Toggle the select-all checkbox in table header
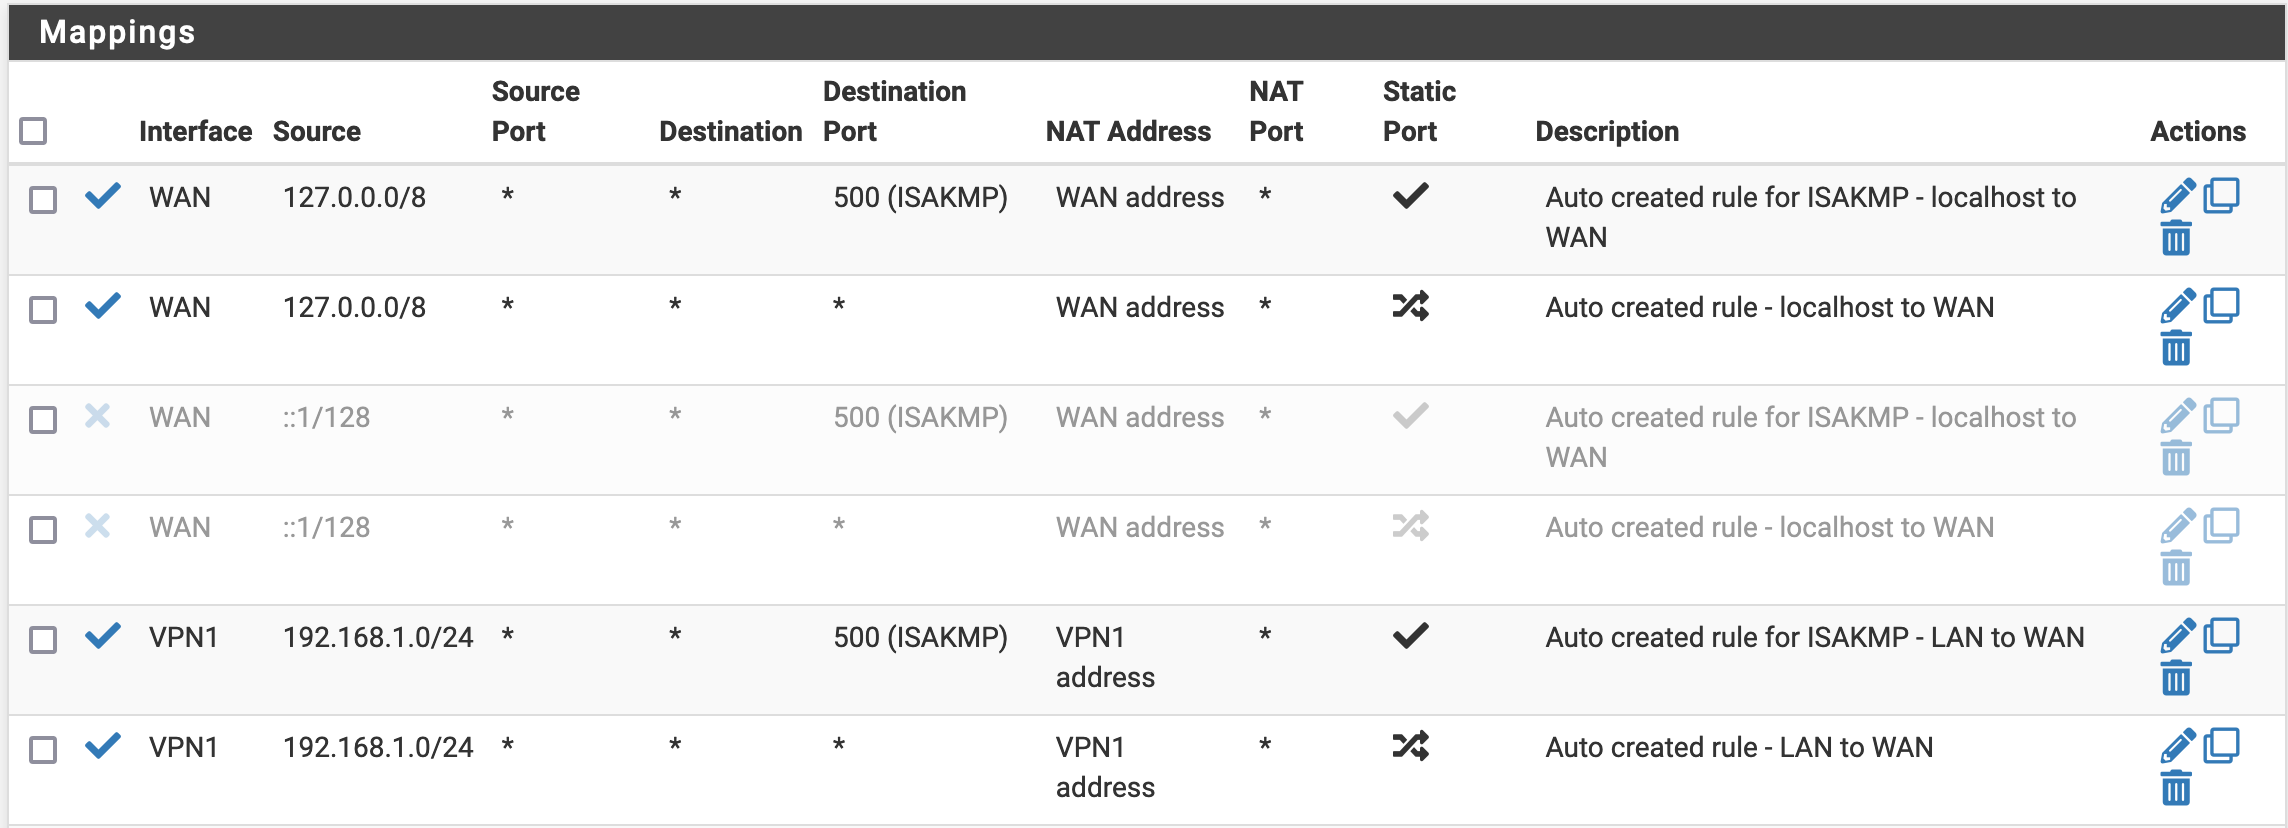 [x=33, y=131]
